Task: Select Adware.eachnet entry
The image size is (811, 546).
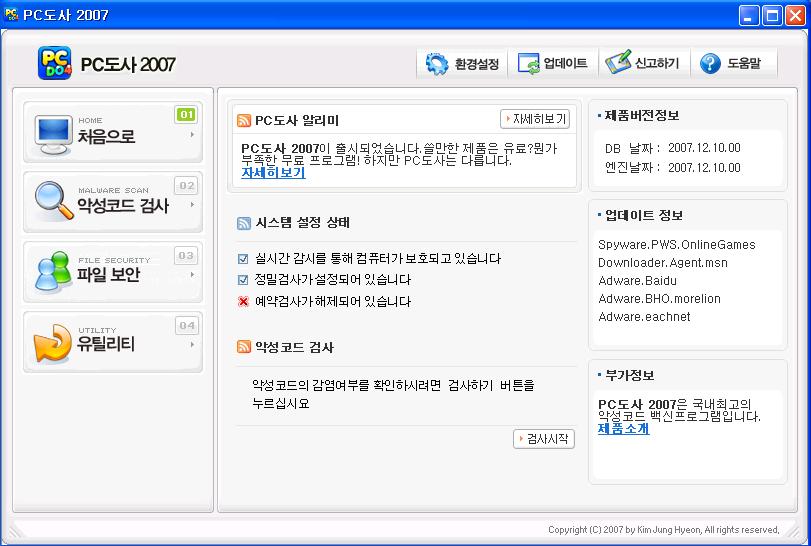Action: [x=644, y=316]
